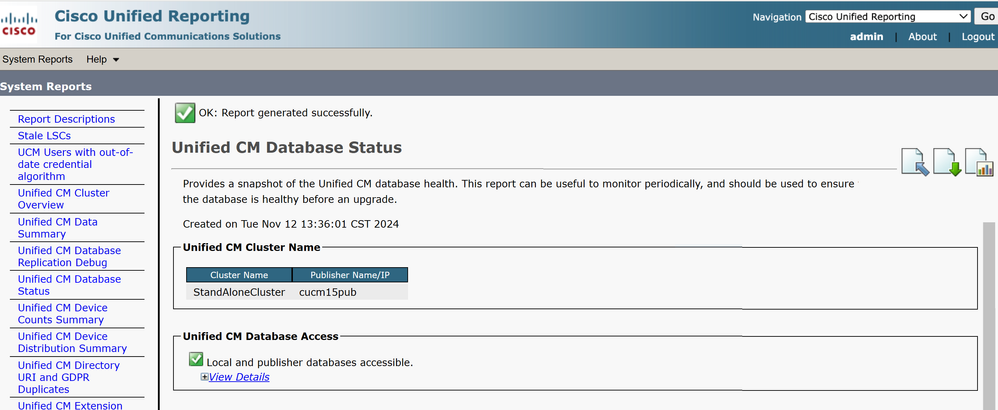
Task: Click the System Reports panel header
Action: (x=46, y=87)
